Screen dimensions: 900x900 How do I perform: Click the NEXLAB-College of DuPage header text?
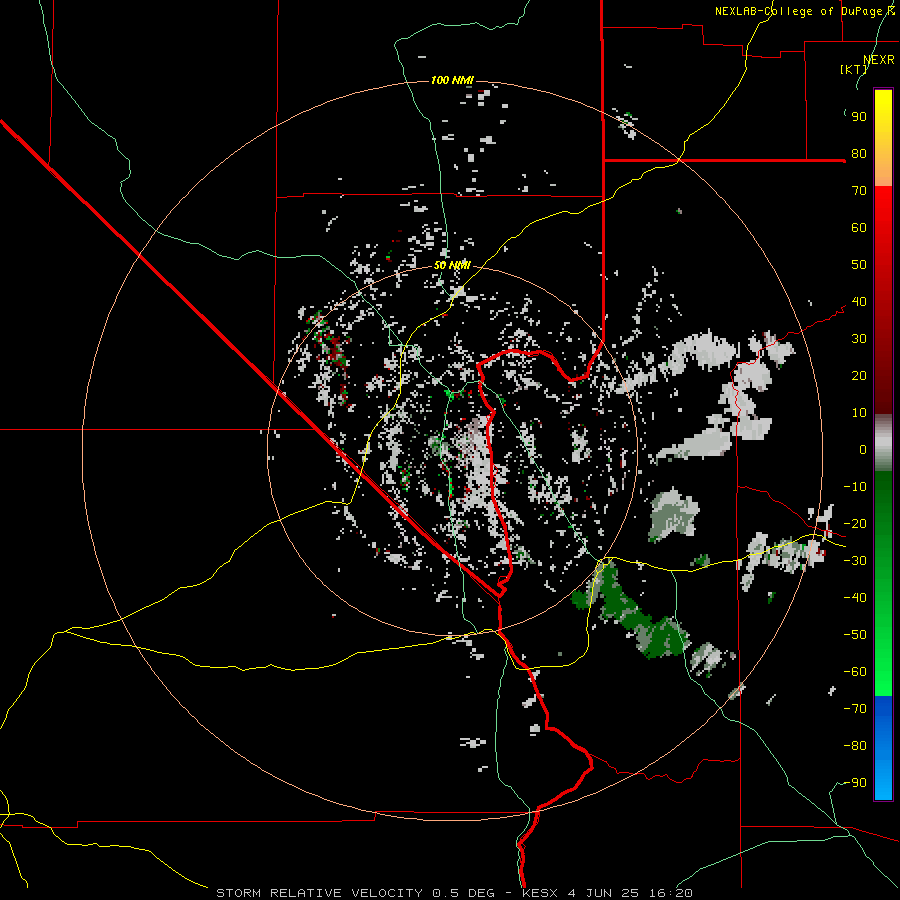coord(805,11)
